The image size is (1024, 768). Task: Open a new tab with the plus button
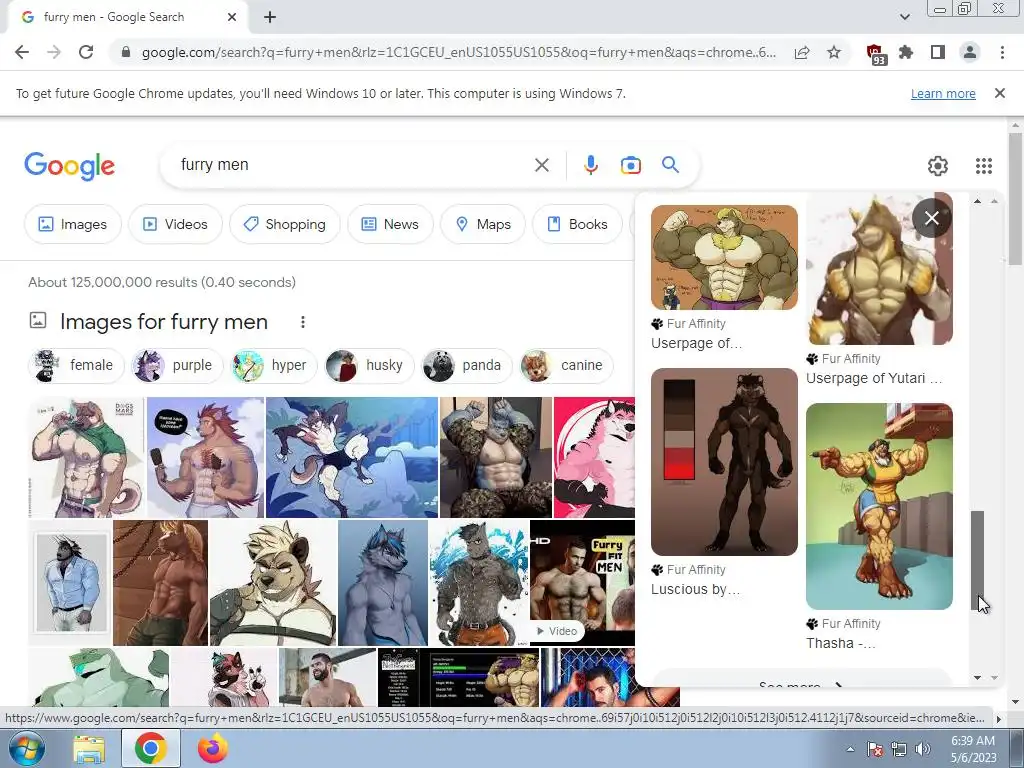click(270, 17)
